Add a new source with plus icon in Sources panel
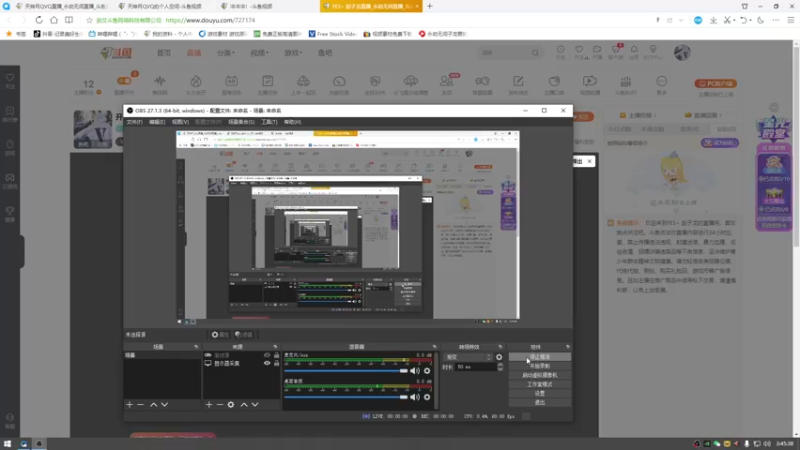This screenshot has width=800, height=450. [209, 405]
